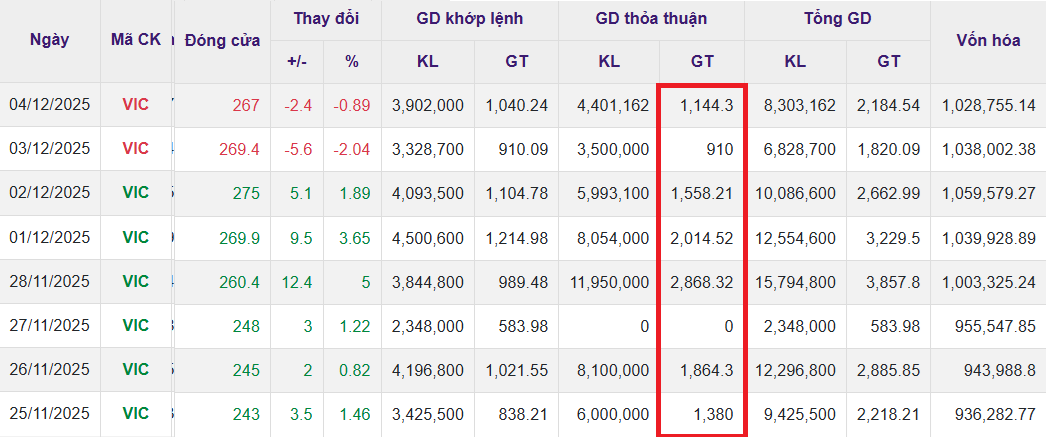This screenshot has height=437, width=1046.
Task: Click the GD khớp lệnh header
Action: (x=470, y=19)
